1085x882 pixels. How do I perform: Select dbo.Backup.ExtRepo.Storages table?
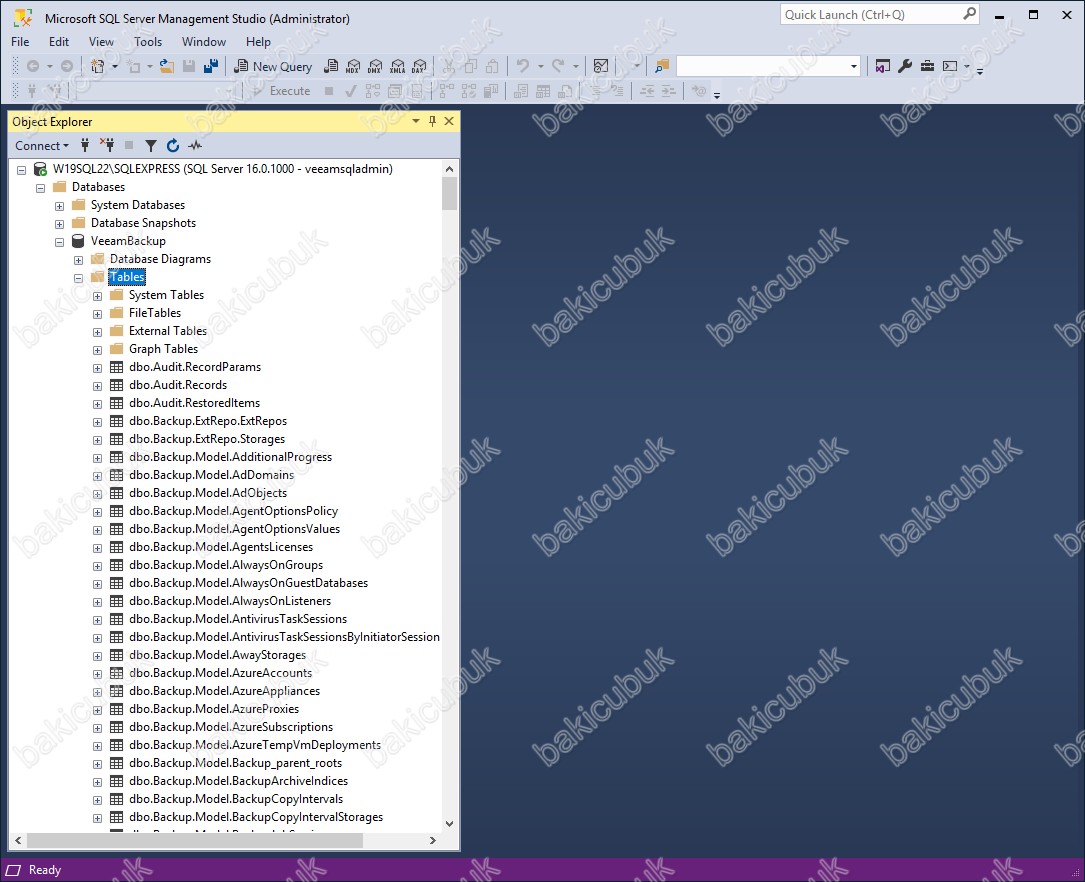pyautogui.click(x=207, y=439)
